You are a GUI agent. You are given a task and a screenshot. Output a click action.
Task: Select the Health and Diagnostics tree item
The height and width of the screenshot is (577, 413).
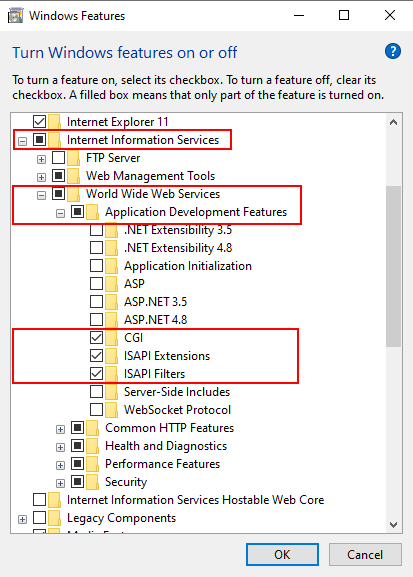[166, 446]
